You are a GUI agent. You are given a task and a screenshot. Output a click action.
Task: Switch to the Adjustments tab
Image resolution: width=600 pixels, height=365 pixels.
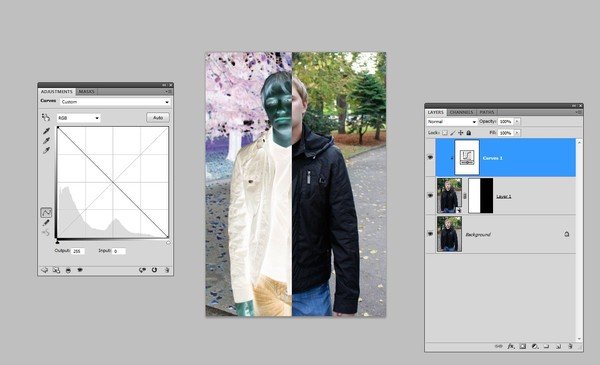57,91
